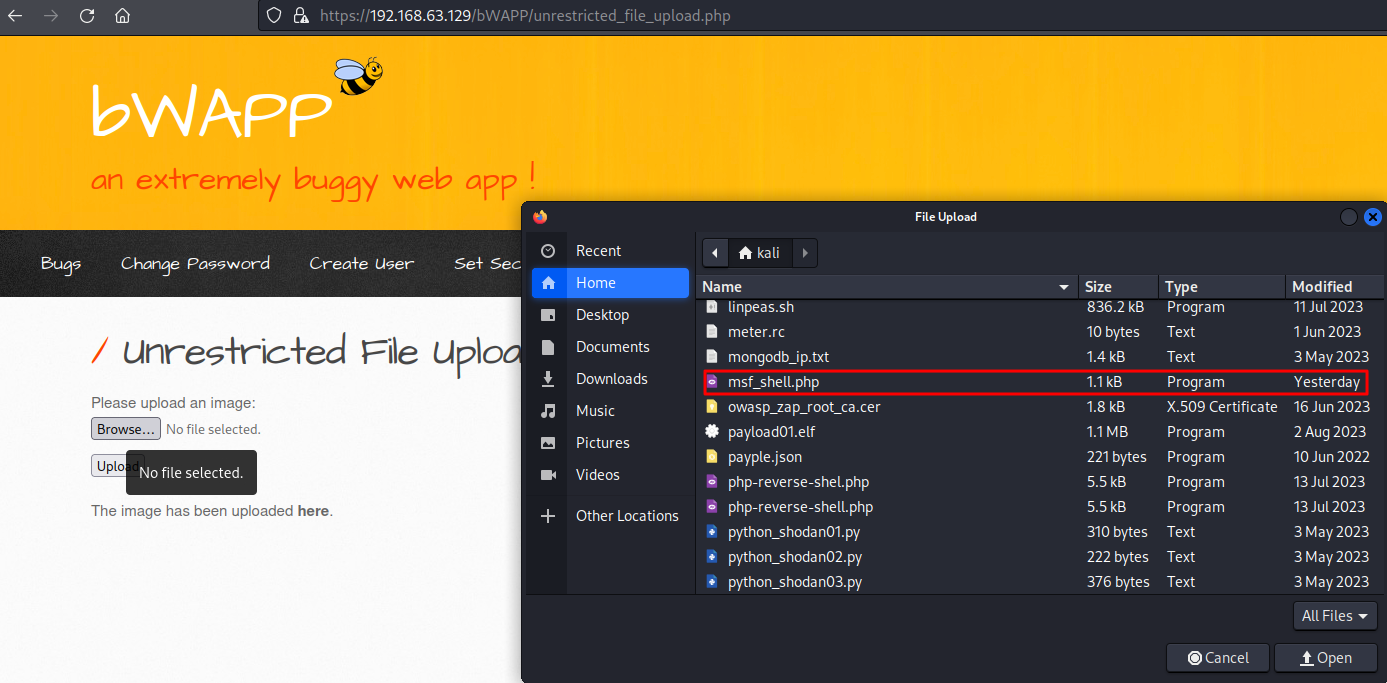
Task: Click the 'No file selected.' label beside Browse
Action: [x=213, y=429]
